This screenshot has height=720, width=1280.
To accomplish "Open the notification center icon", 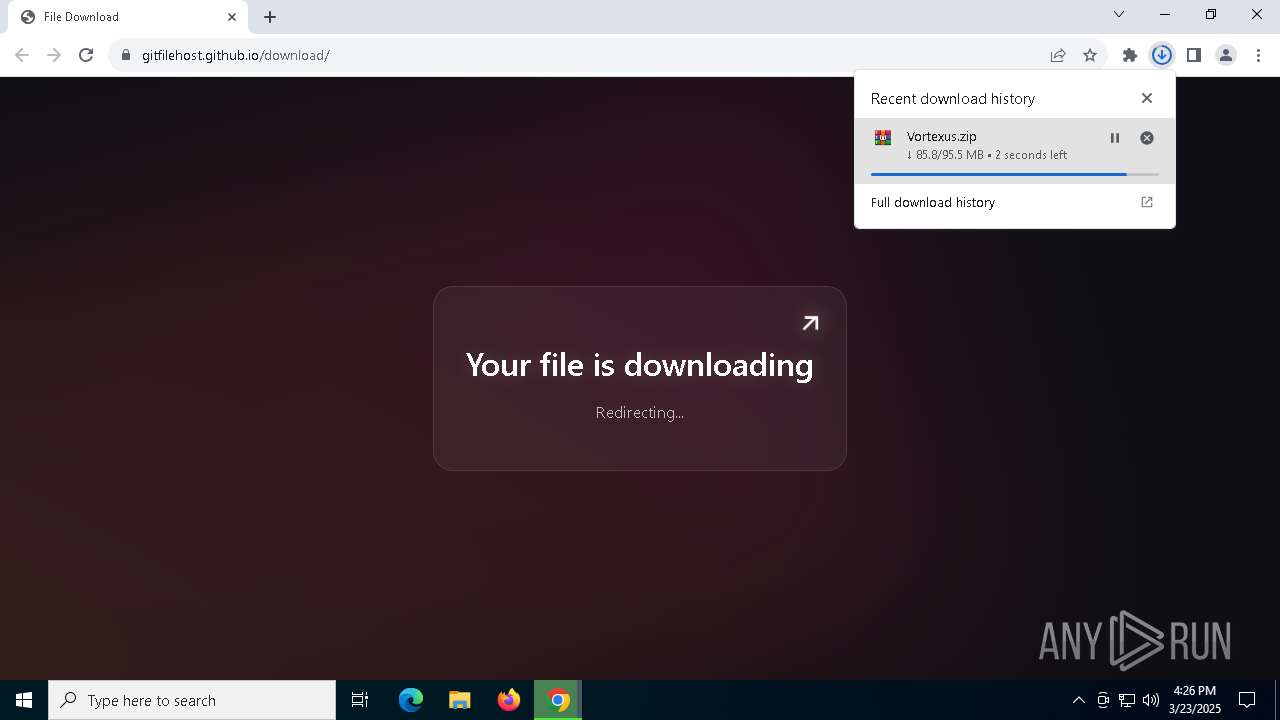I will [1248, 700].
